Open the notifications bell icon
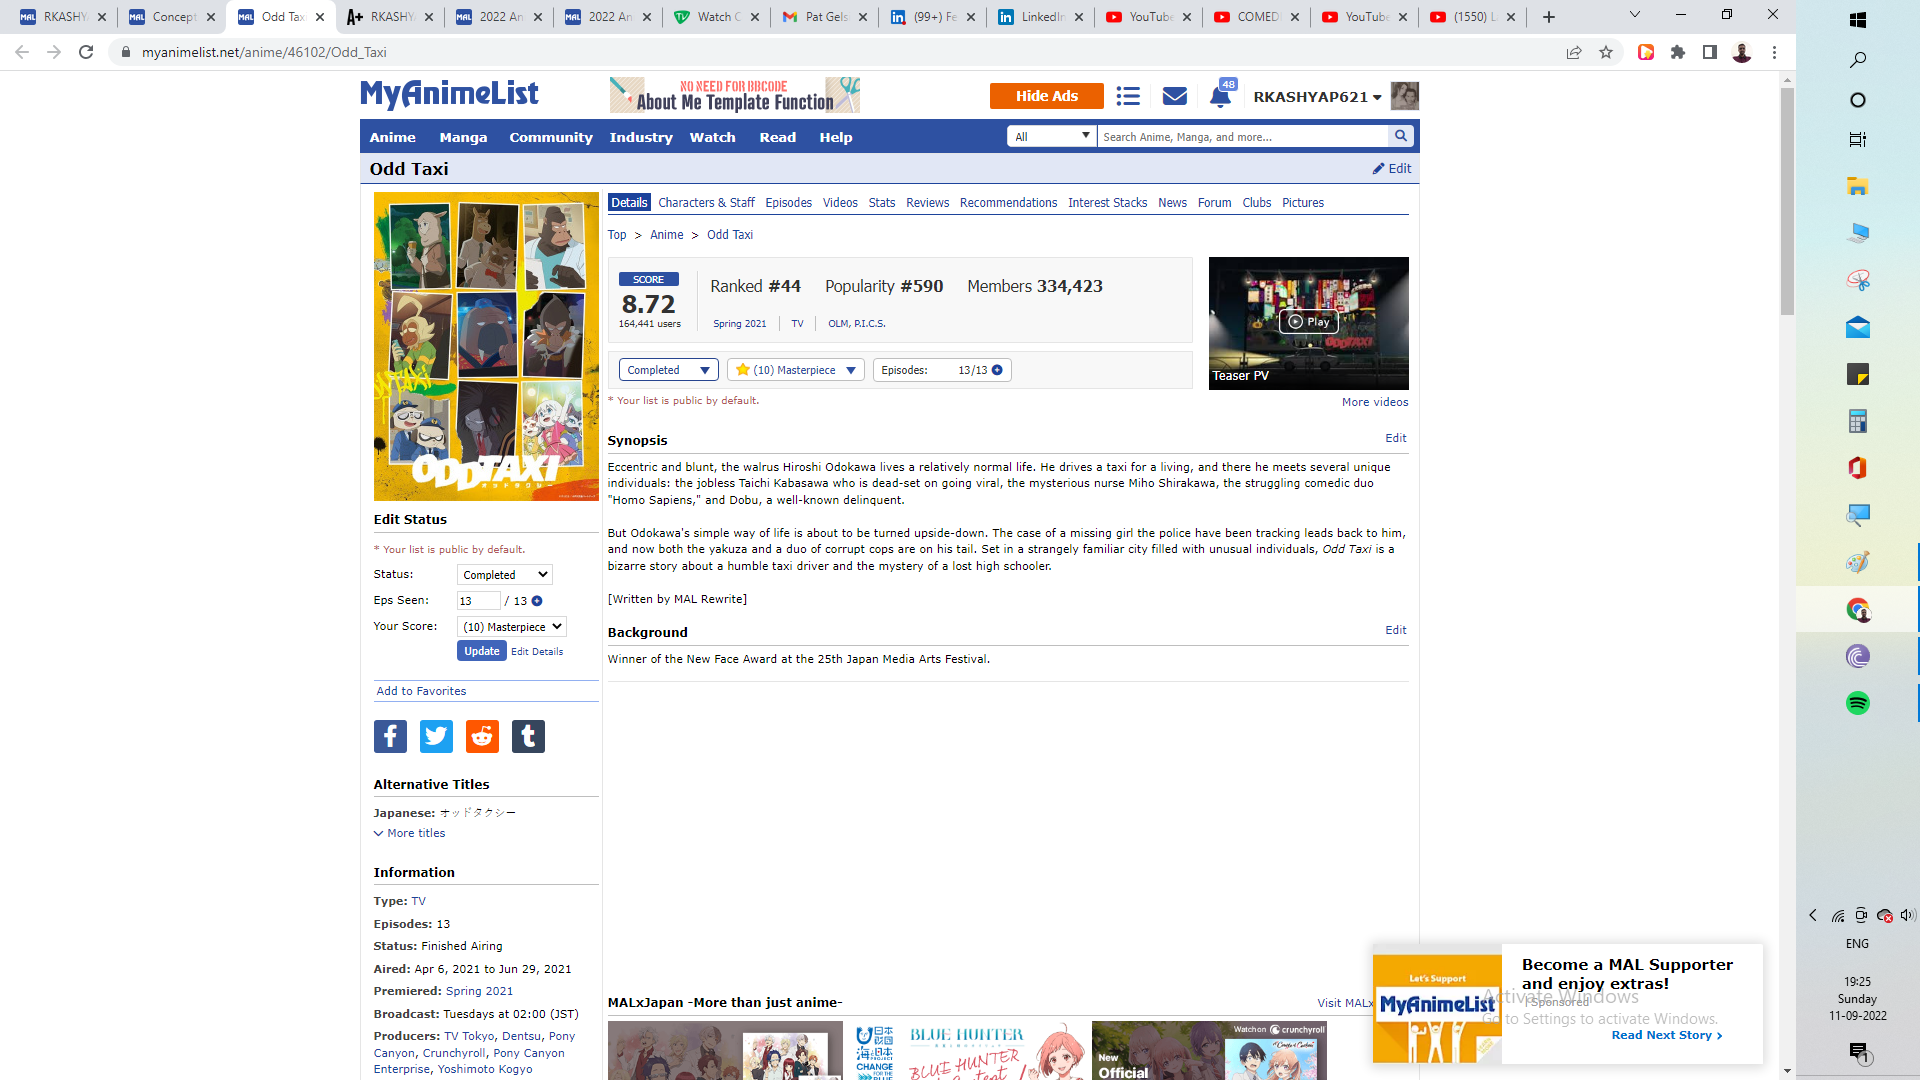The image size is (1920, 1080). (1220, 97)
